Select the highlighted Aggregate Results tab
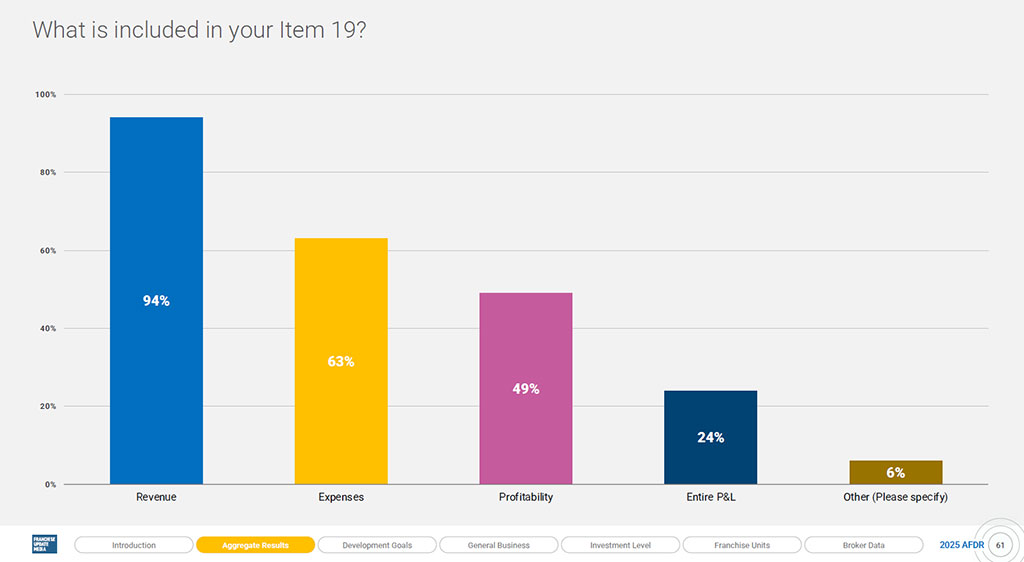The height and width of the screenshot is (562, 1024). 255,545
